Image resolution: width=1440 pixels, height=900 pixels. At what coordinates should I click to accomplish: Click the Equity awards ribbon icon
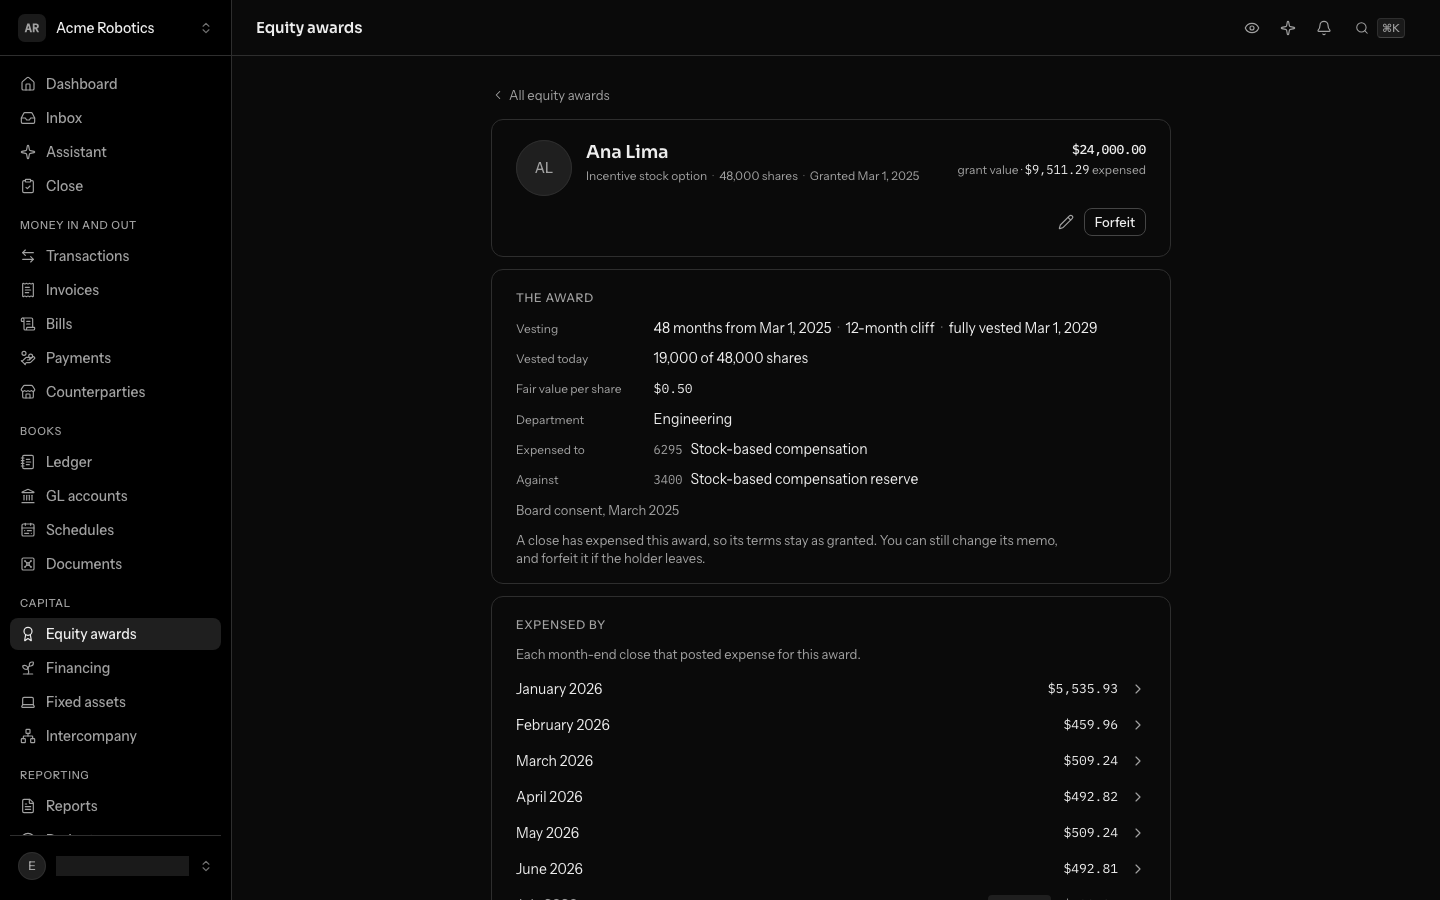28,634
